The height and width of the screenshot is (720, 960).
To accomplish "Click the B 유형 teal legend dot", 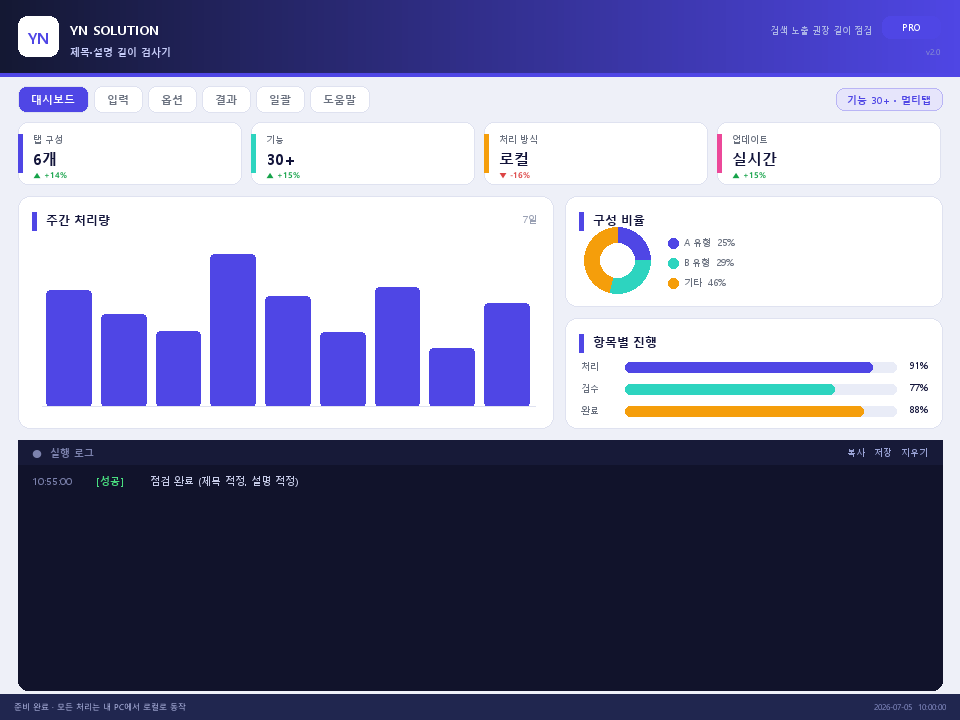I will 673,263.
